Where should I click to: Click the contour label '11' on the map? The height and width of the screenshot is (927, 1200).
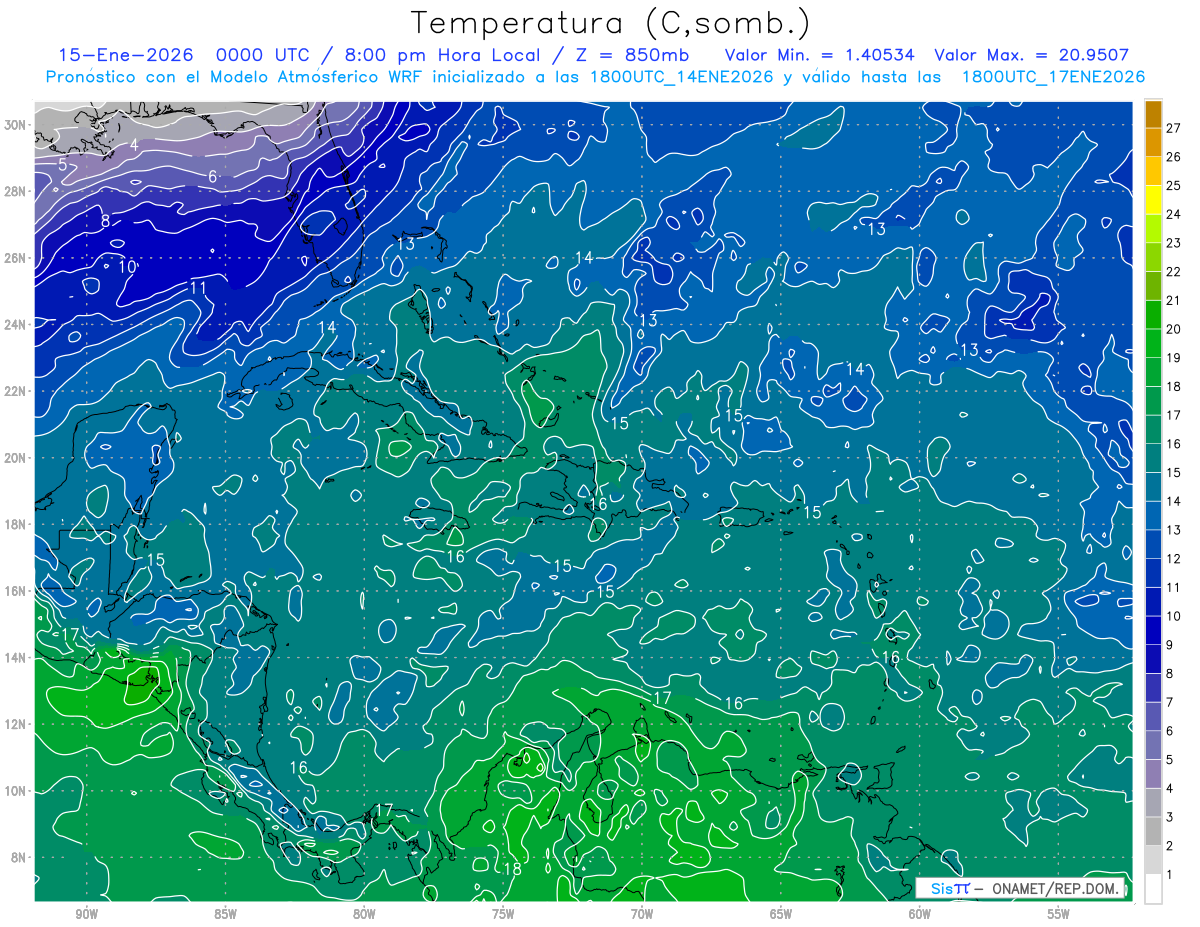point(198,288)
